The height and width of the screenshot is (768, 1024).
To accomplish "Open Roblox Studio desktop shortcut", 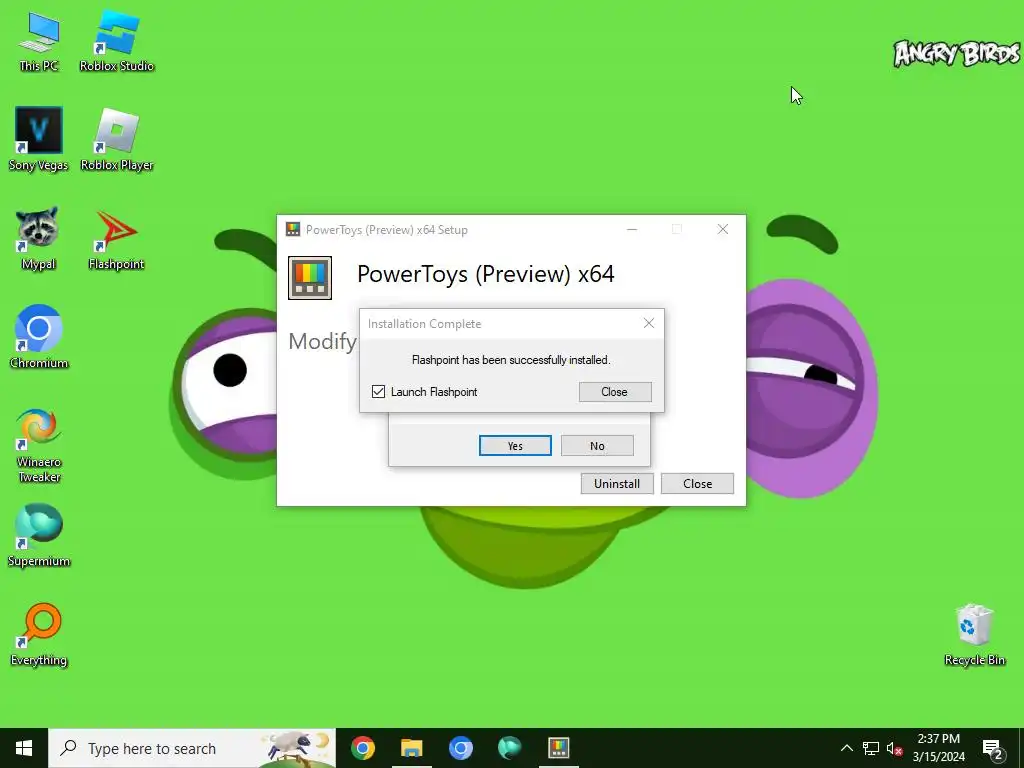I will tap(116, 42).
